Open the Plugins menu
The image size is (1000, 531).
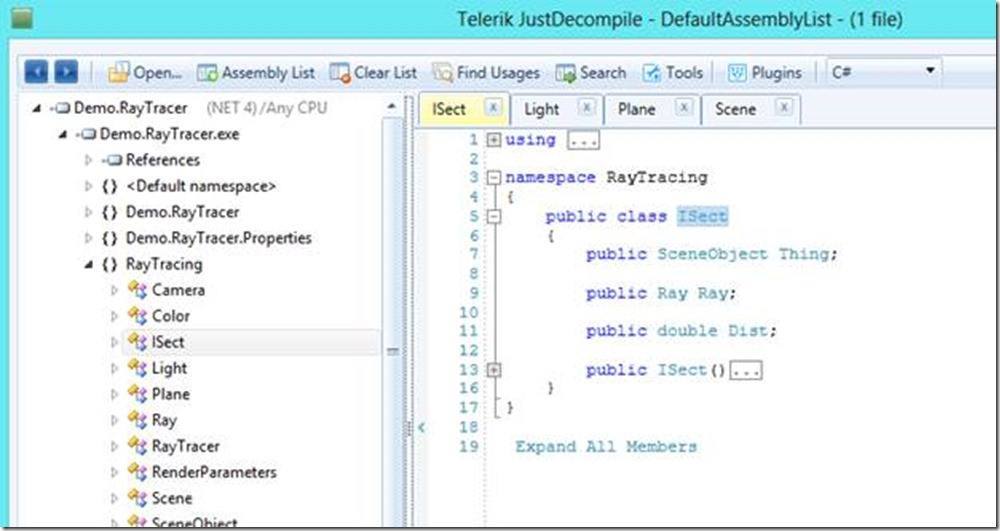765,73
